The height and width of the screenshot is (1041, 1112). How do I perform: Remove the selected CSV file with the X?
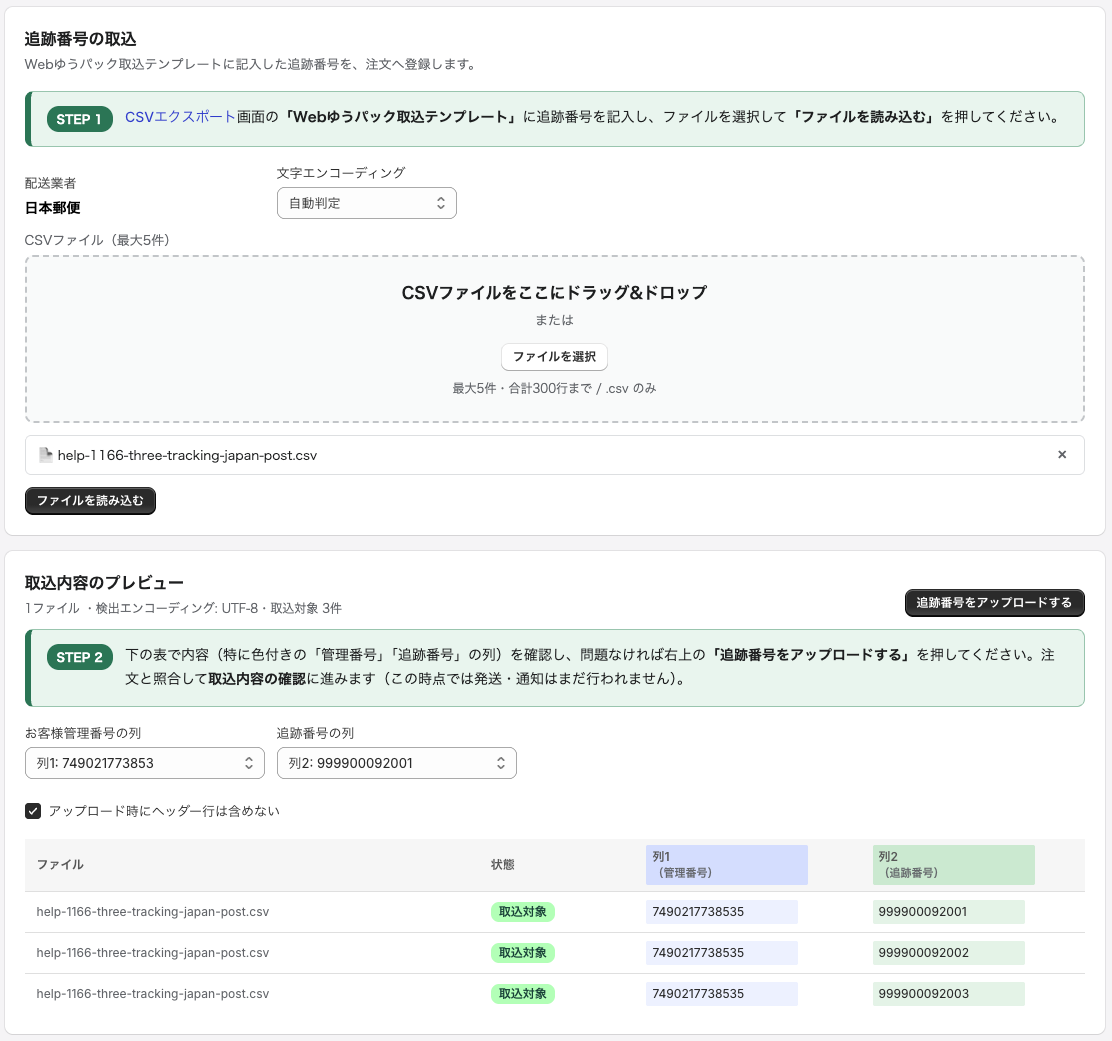[1062, 455]
